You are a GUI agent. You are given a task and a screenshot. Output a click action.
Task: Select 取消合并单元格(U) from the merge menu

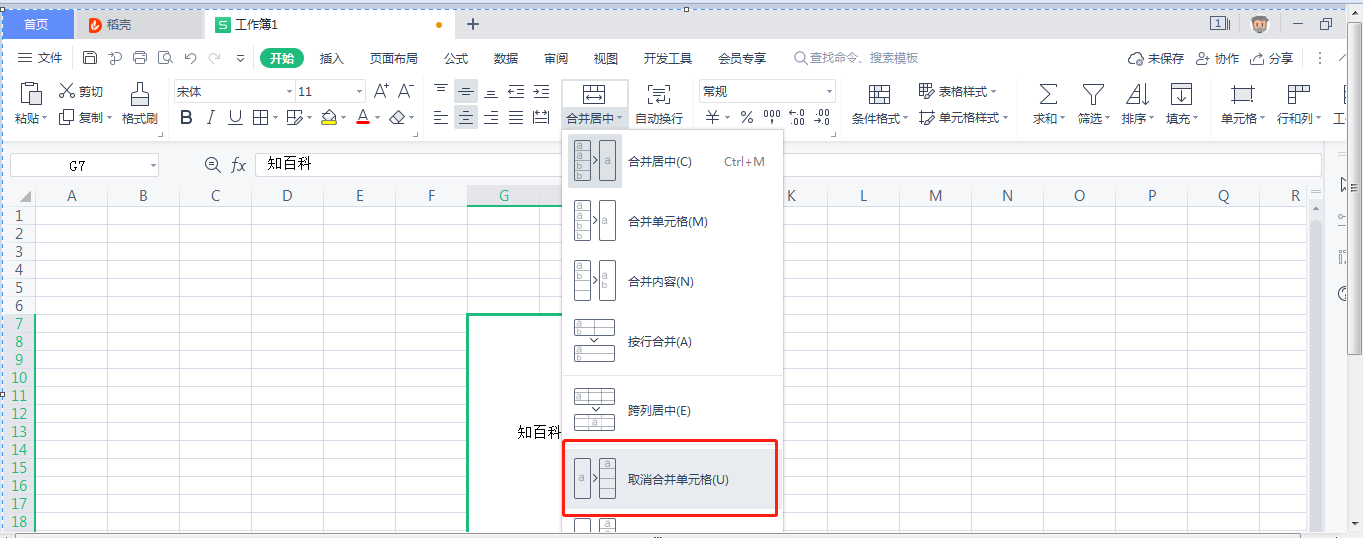pos(678,479)
